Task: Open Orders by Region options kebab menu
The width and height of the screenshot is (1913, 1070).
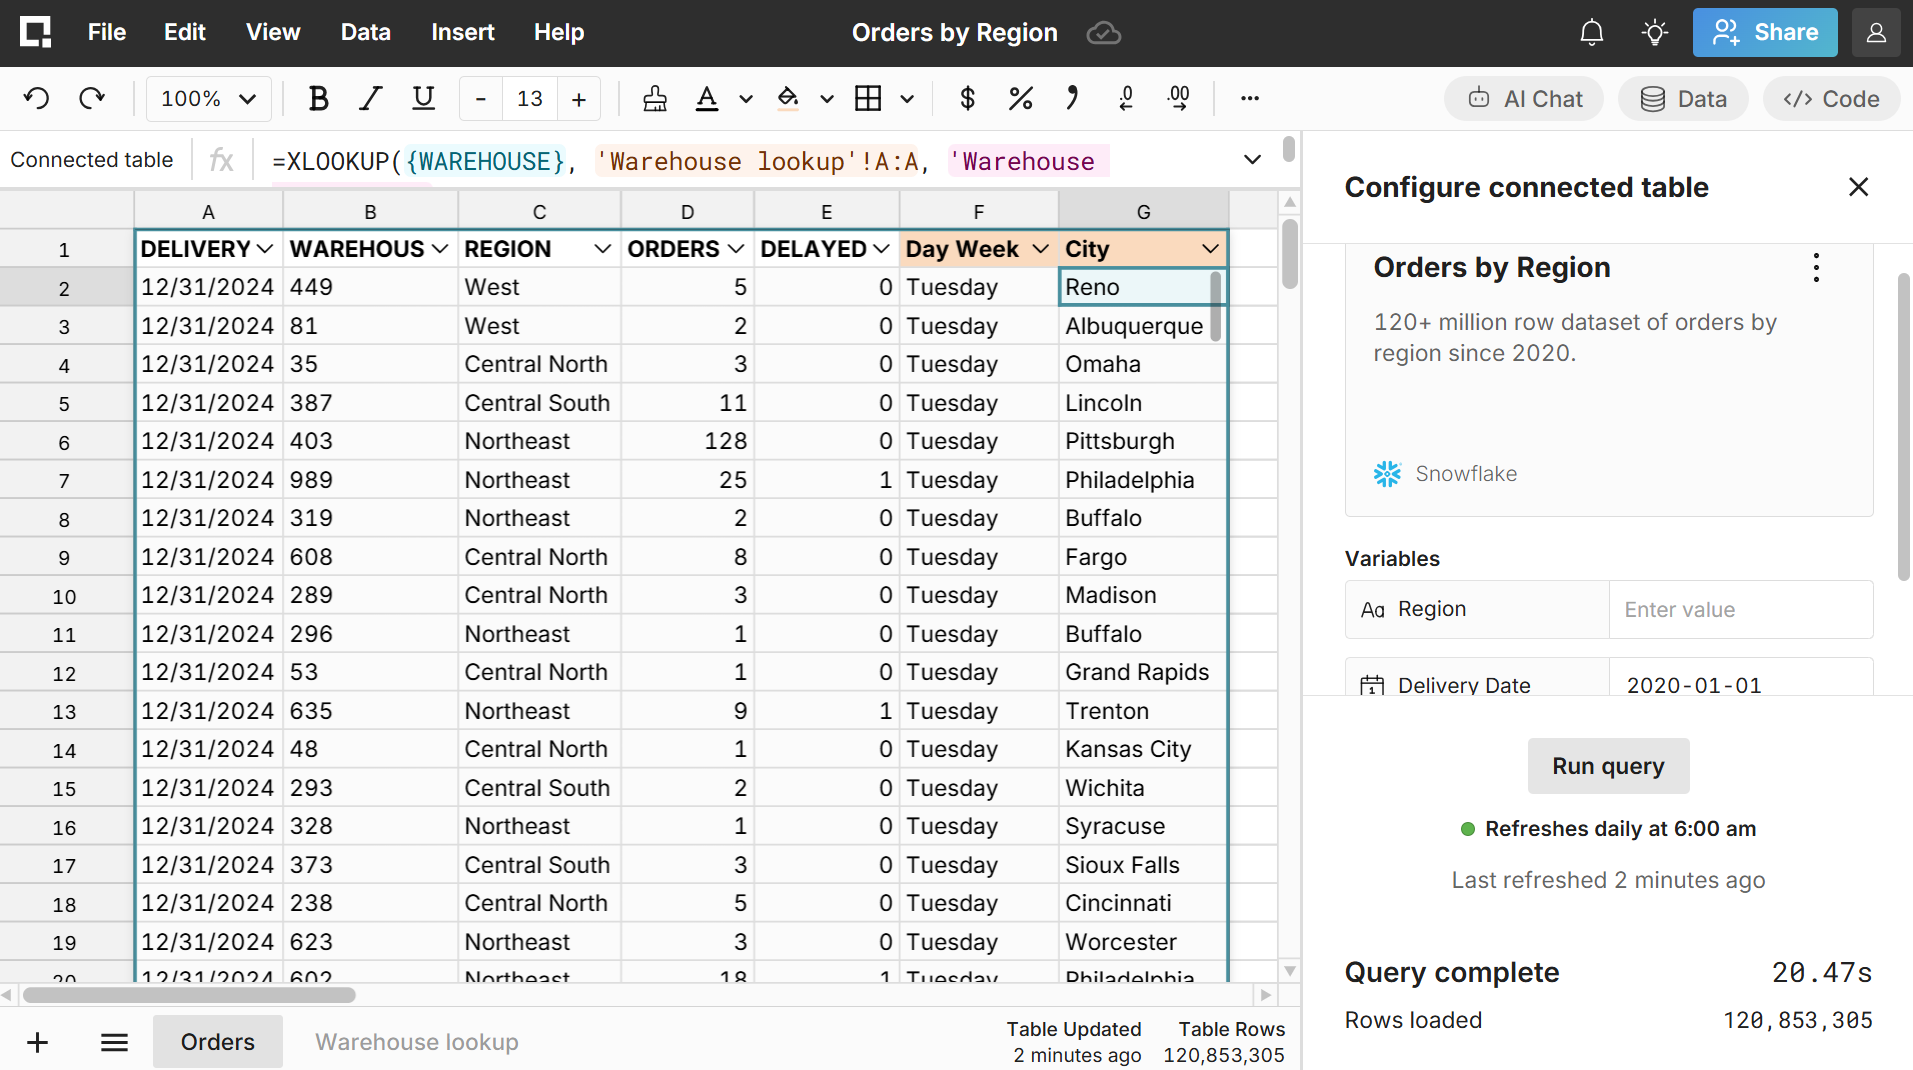Action: pyautogui.click(x=1816, y=268)
